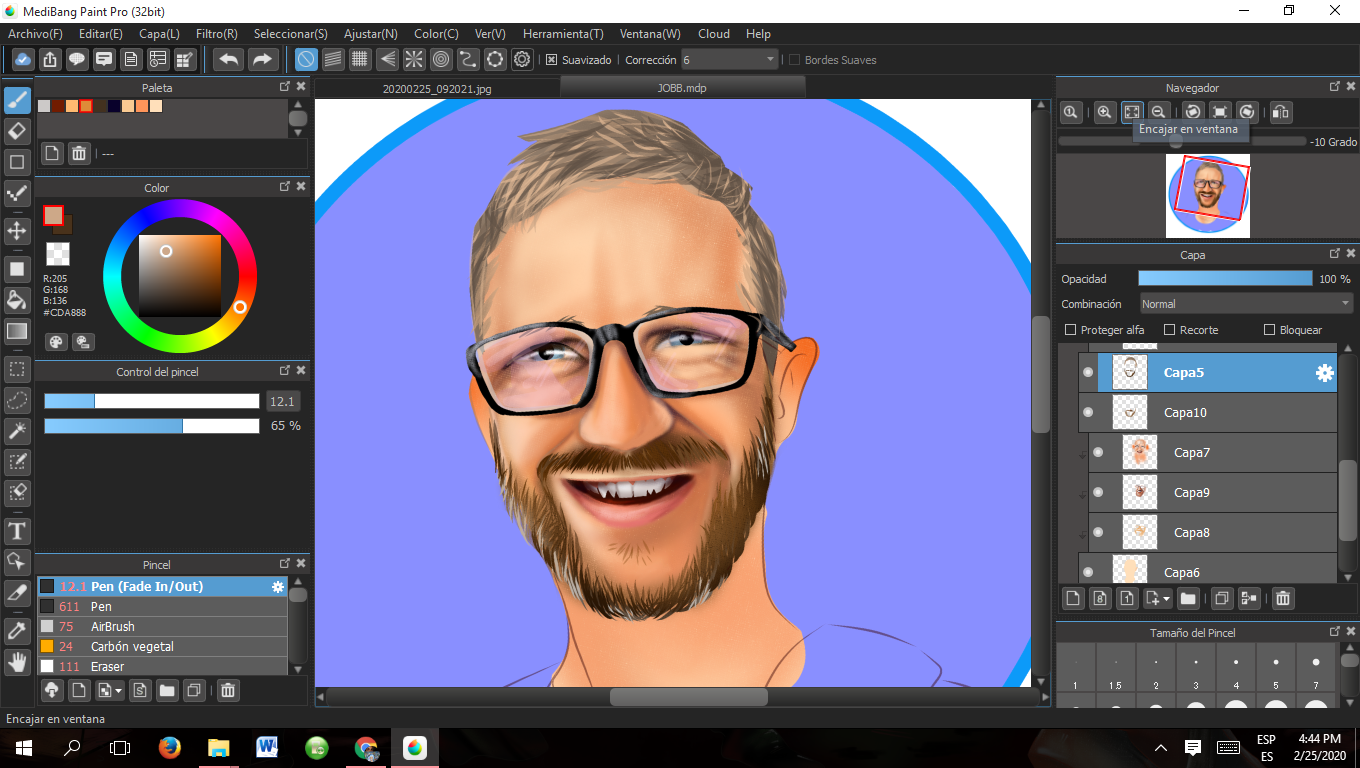Select the Eraser tool in left toolbar
Viewport: 1360px width, 768px height.
coord(17,131)
